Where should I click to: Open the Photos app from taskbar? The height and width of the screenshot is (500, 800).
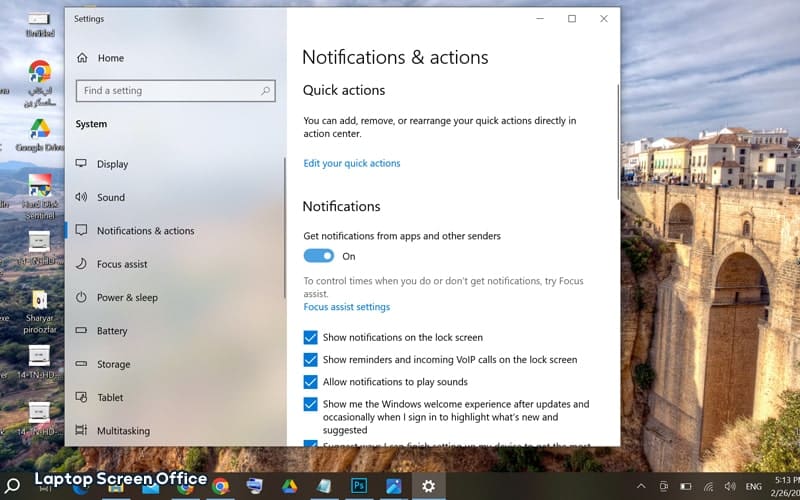(x=393, y=486)
